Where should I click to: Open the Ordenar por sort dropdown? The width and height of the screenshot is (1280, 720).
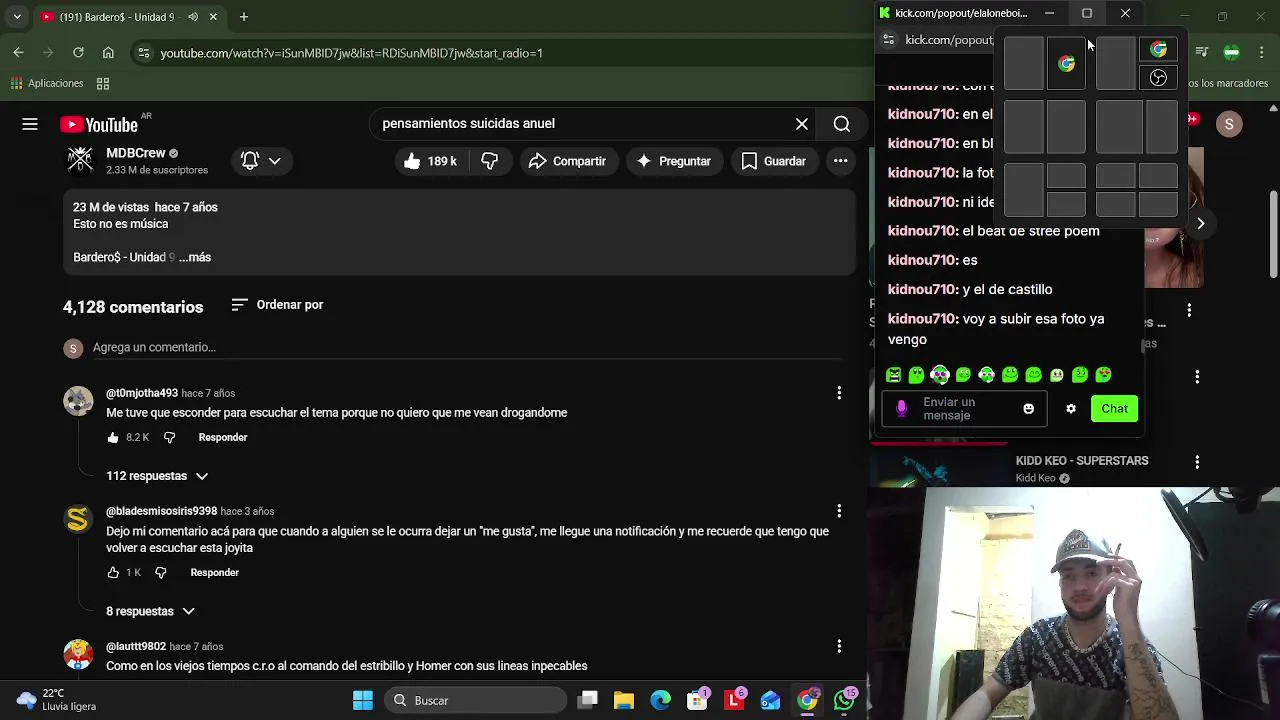[277, 305]
